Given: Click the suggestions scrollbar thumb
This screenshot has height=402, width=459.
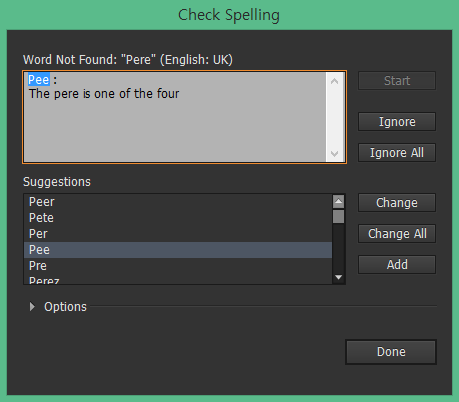Looking at the screenshot, I should pyautogui.click(x=338, y=216).
